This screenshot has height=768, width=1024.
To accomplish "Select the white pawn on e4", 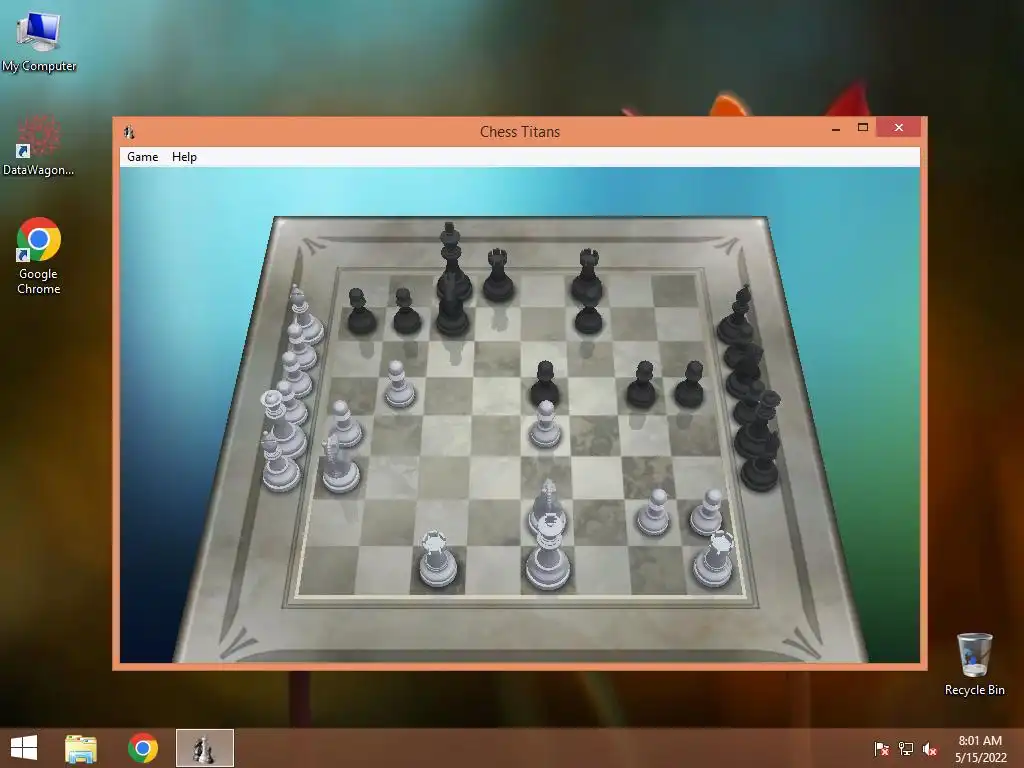I will pos(545,425).
